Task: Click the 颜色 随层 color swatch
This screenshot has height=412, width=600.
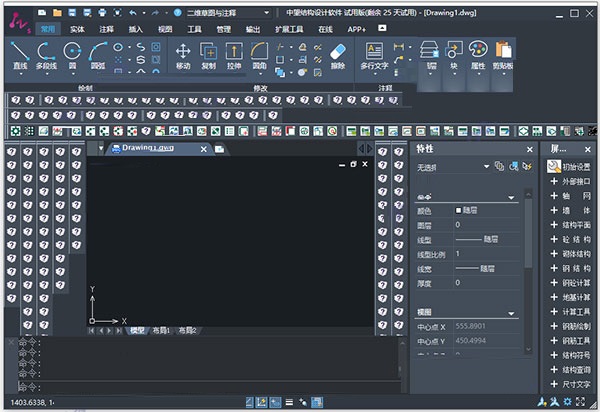Action: click(459, 211)
